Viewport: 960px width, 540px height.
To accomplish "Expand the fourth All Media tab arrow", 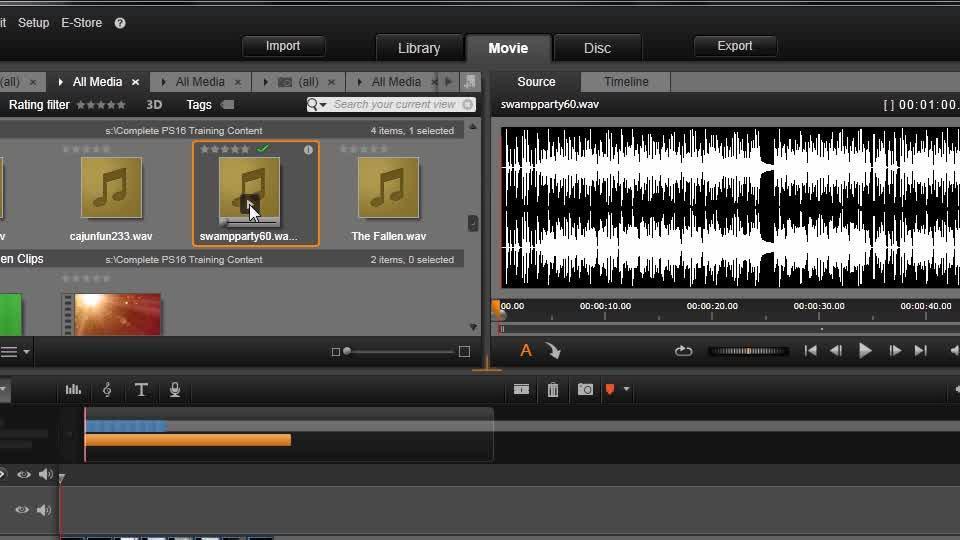I will point(359,82).
